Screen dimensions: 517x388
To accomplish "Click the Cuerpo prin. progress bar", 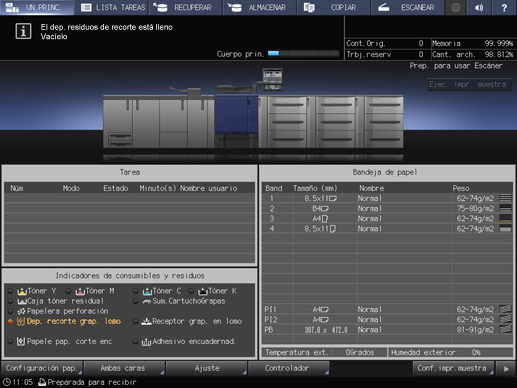I will tap(303, 54).
